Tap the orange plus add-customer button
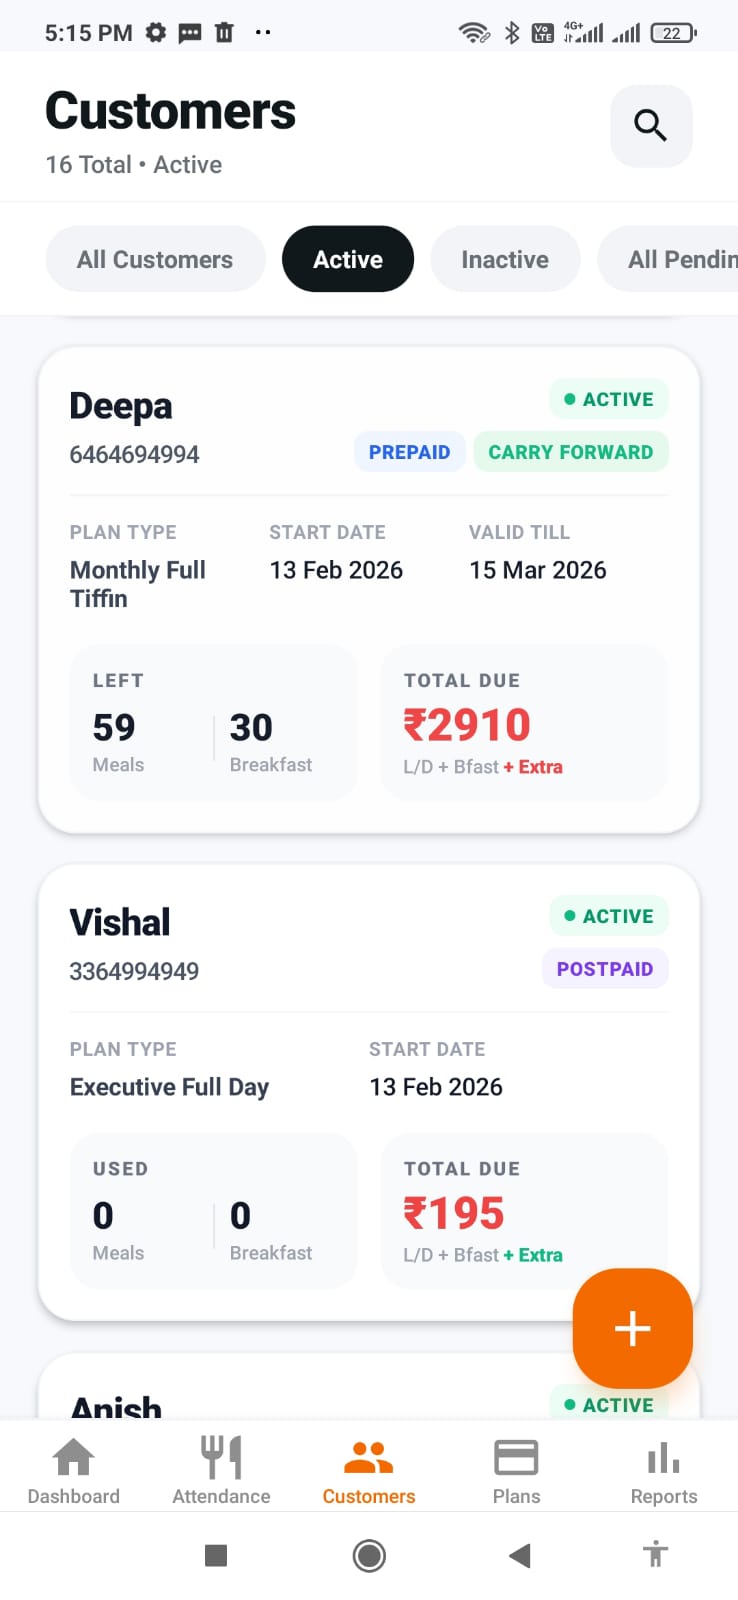This screenshot has width=738, height=1600. coord(632,1328)
